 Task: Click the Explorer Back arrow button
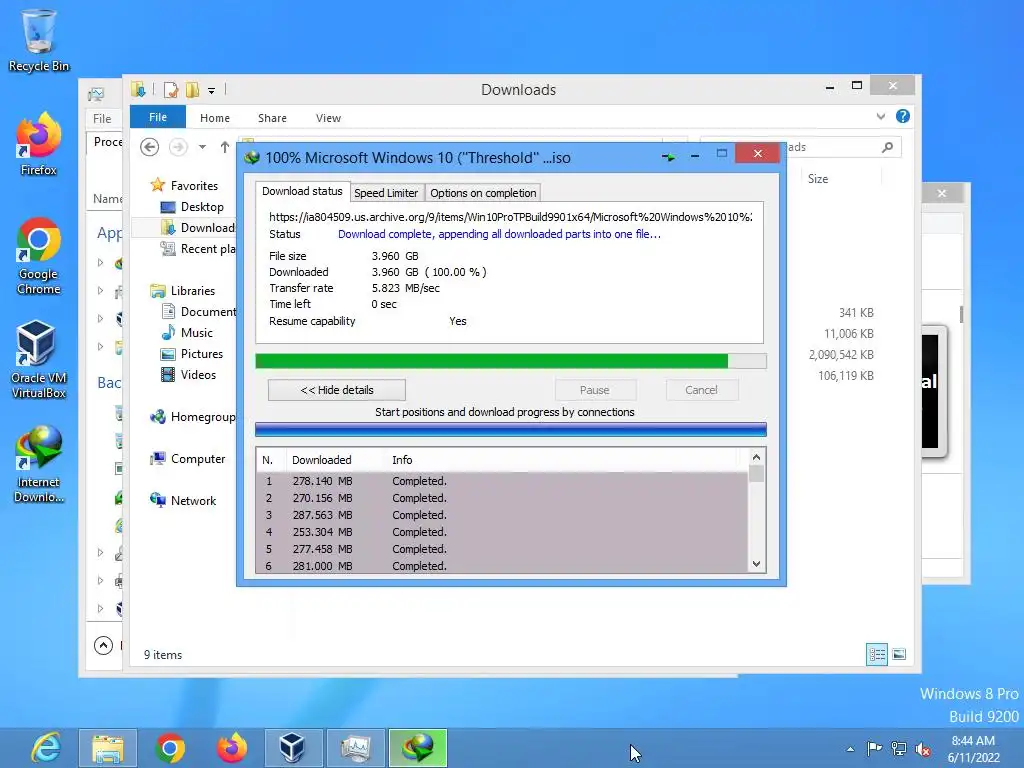[150, 147]
